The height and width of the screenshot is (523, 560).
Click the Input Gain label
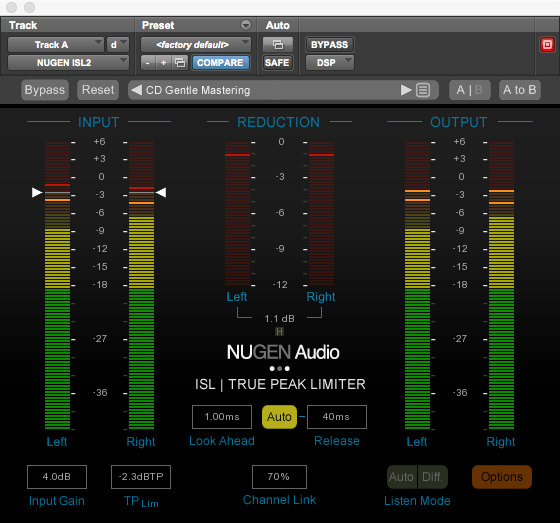(57, 501)
